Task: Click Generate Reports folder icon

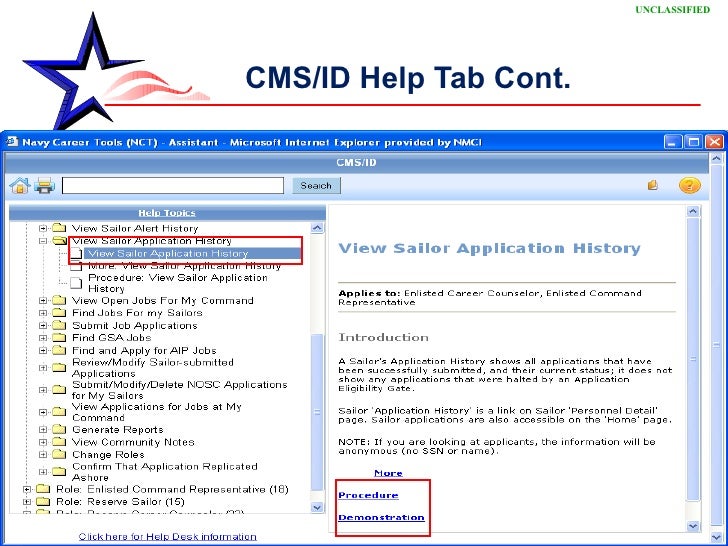Action: [59, 429]
